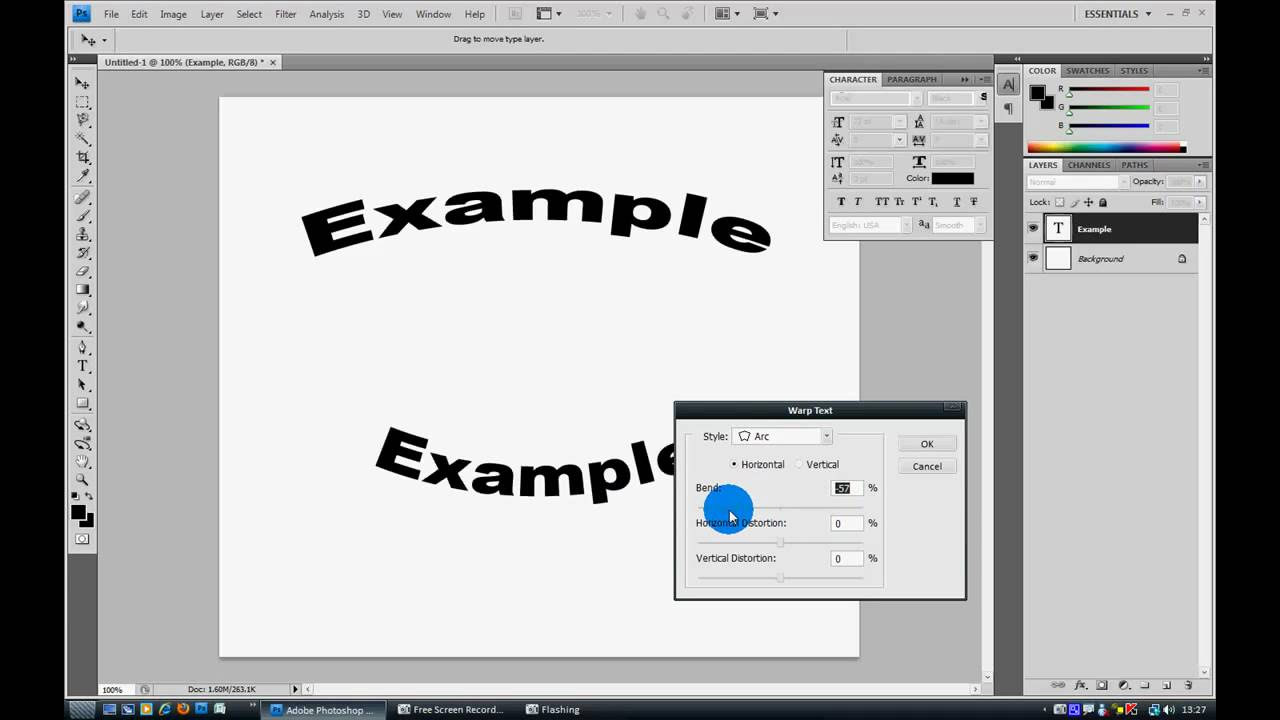Toggle All Caps in Character panel
The image size is (1280, 720).
coord(881,201)
